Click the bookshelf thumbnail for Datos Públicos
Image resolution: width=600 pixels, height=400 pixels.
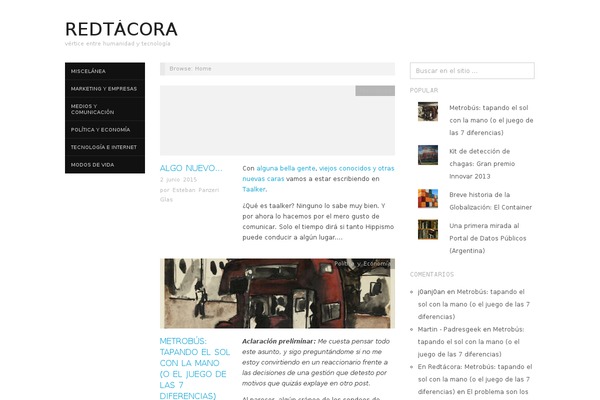click(x=428, y=230)
